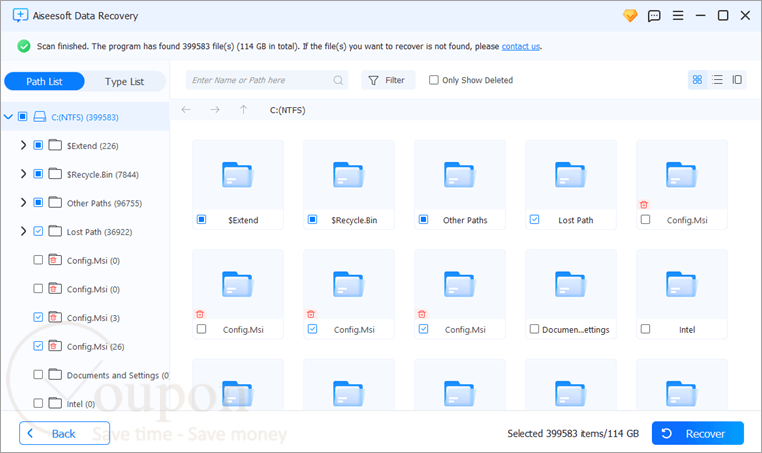Click the $Extend folder icon in tree
The width and height of the screenshot is (762, 453).
tap(55, 145)
